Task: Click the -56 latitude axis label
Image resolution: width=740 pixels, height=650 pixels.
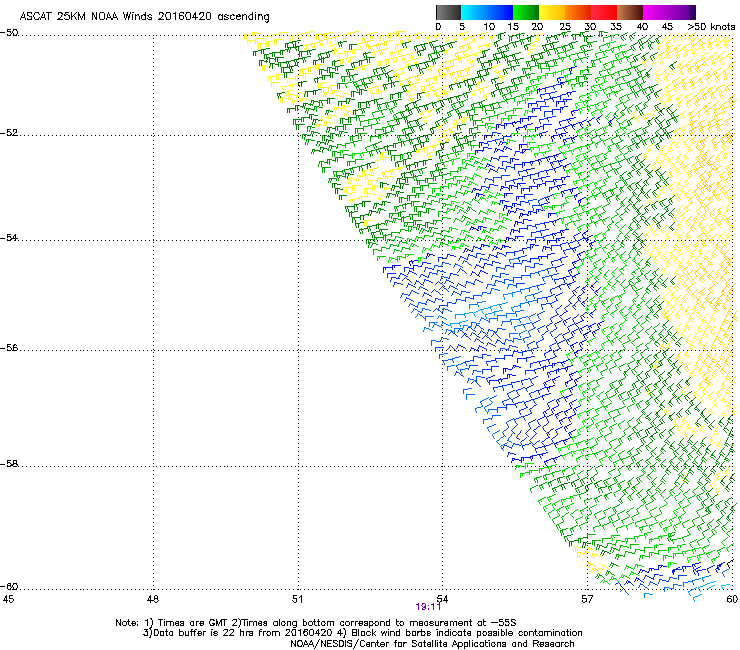Action: [9, 347]
